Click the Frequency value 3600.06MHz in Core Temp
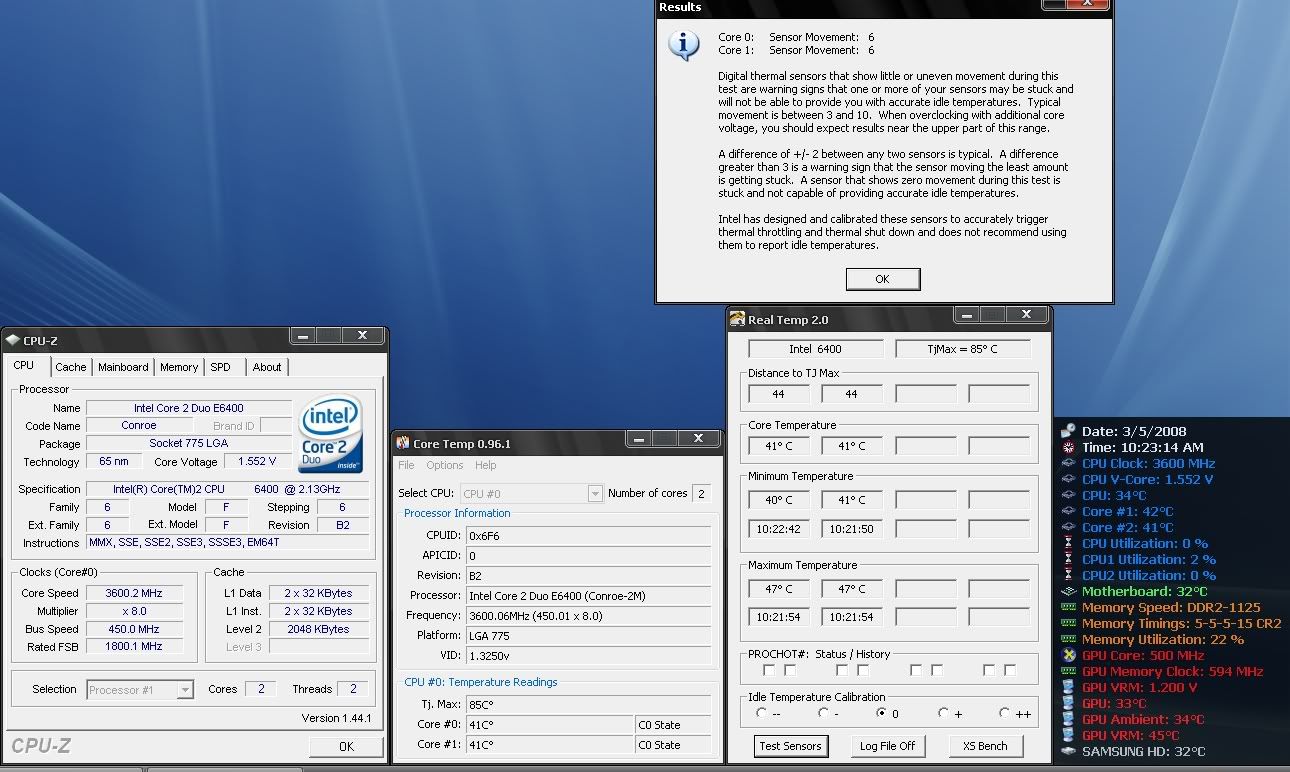 point(588,616)
